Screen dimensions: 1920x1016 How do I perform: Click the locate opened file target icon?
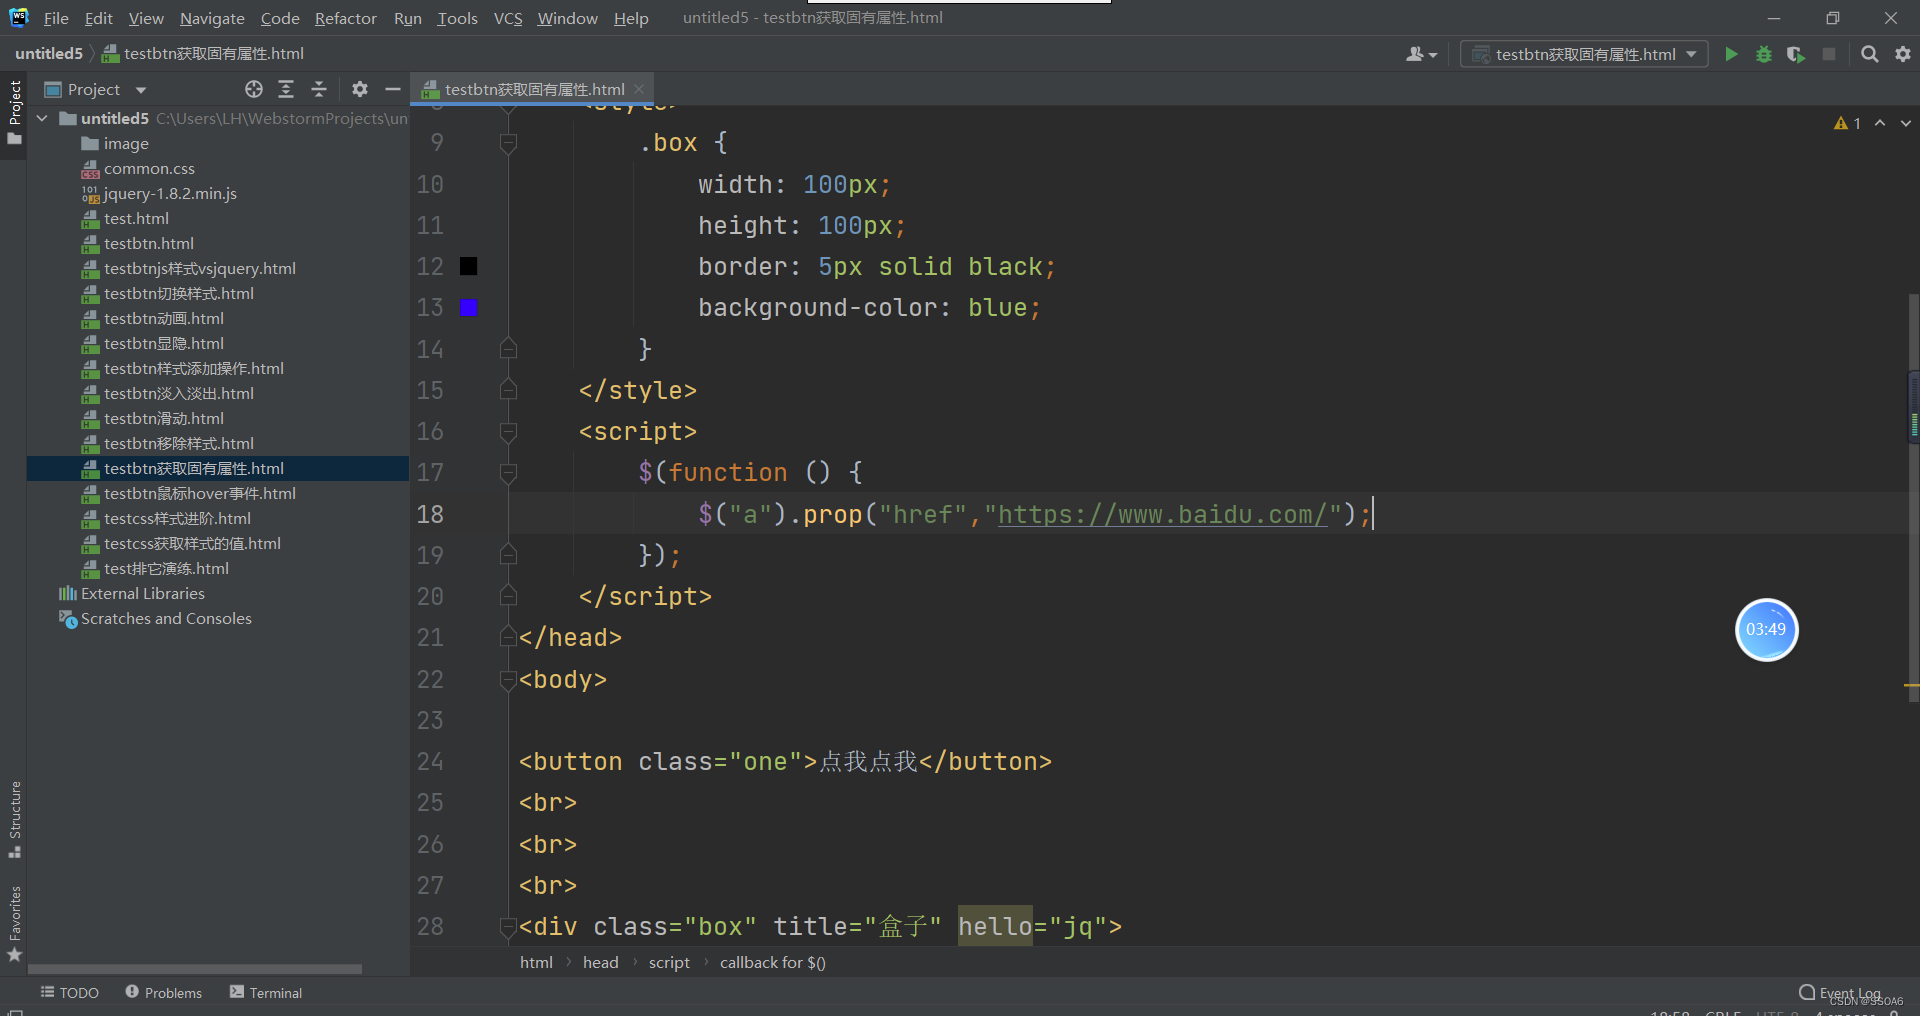tap(254, 89)
